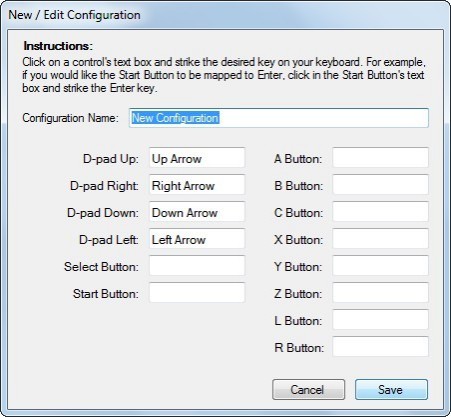Click the New / Edit Configuration title bar
Image resolution: width=451 pixels, height=417 pixels.
[x=225, y=15]
